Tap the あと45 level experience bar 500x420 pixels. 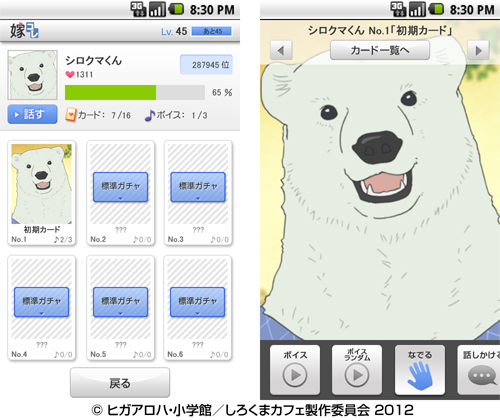tap(212, 31)
